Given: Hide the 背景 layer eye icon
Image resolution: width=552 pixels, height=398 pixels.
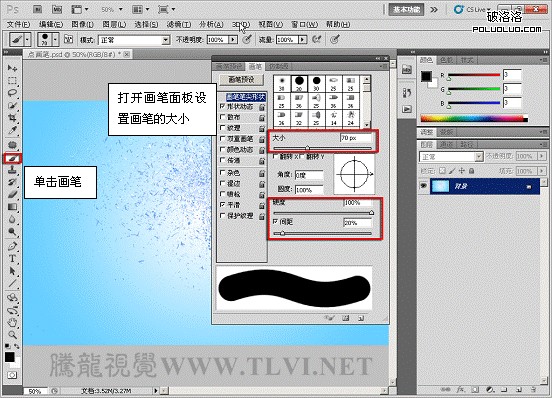Looking at the screenshot, I should [x=424, y=186].
